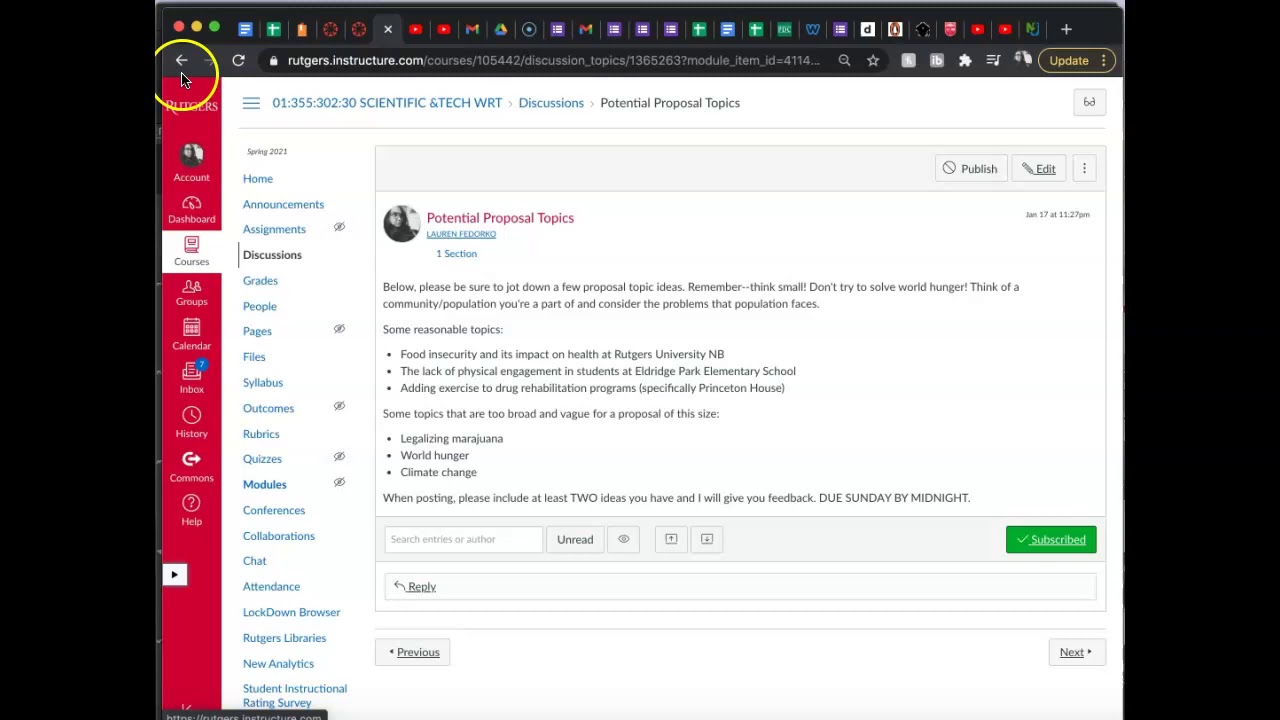The width and height of the screenshot is (1280, 720).
Task: Click the author avatar of the discussion
Action: 401,224
